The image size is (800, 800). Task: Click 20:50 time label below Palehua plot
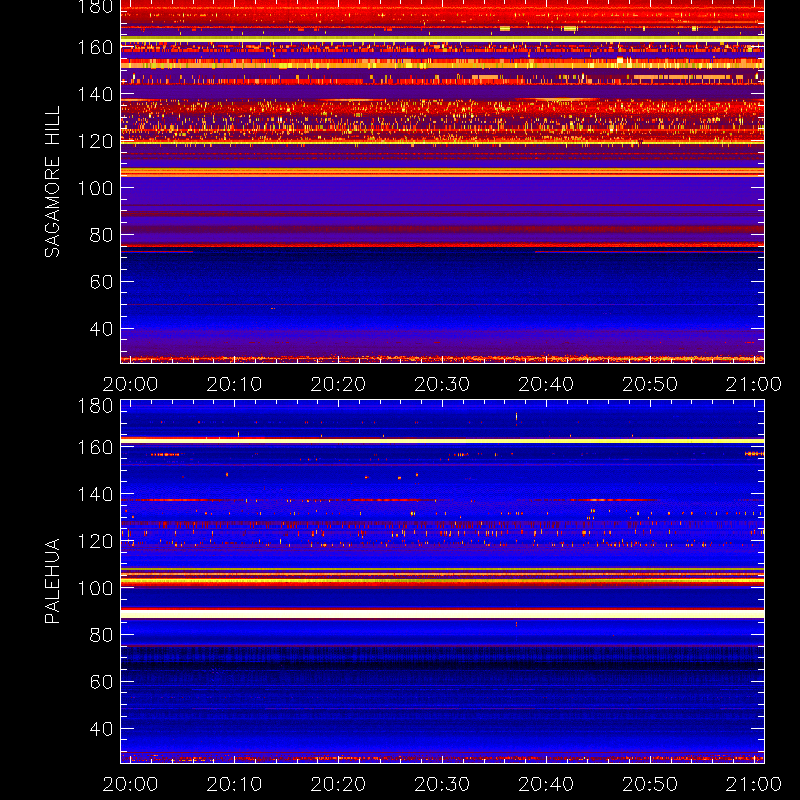click(650, 784)
